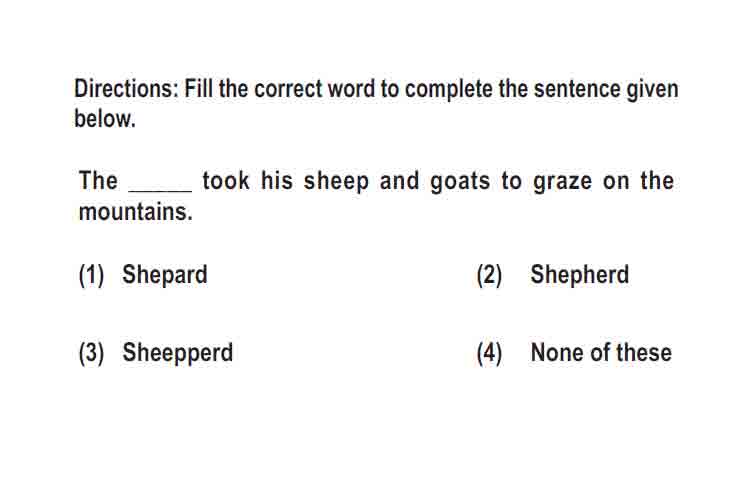Viewport: 750px width, 500px height.
Task: Choose the answer Shepard
Action: 165,275
